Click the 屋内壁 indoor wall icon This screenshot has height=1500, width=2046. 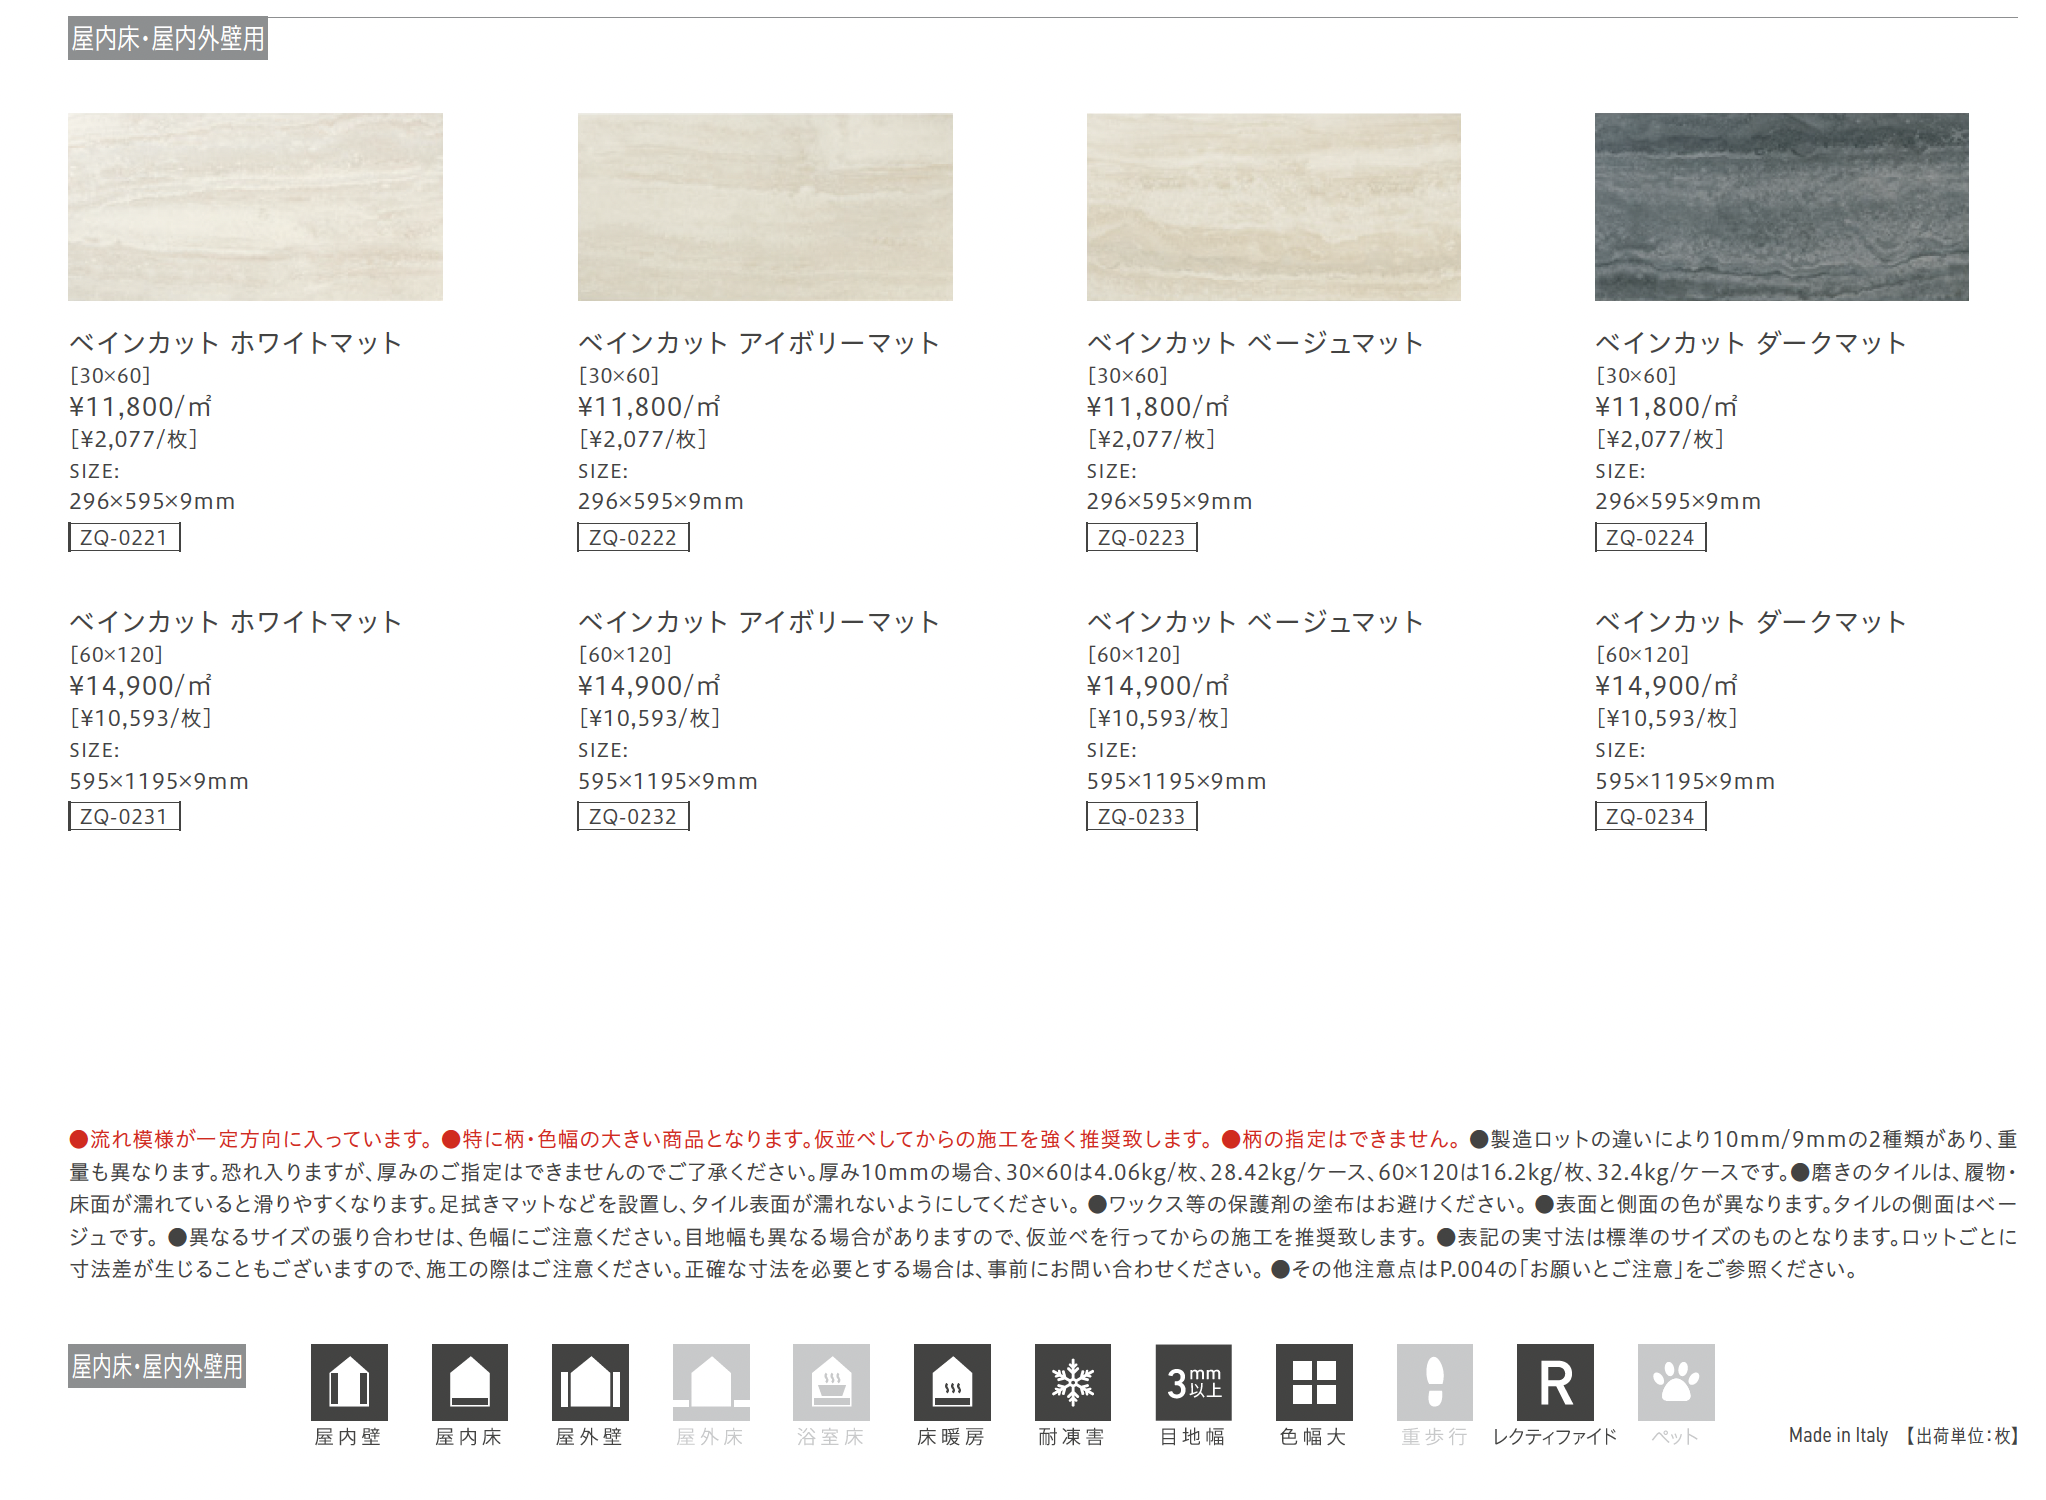coord(349,1381)
